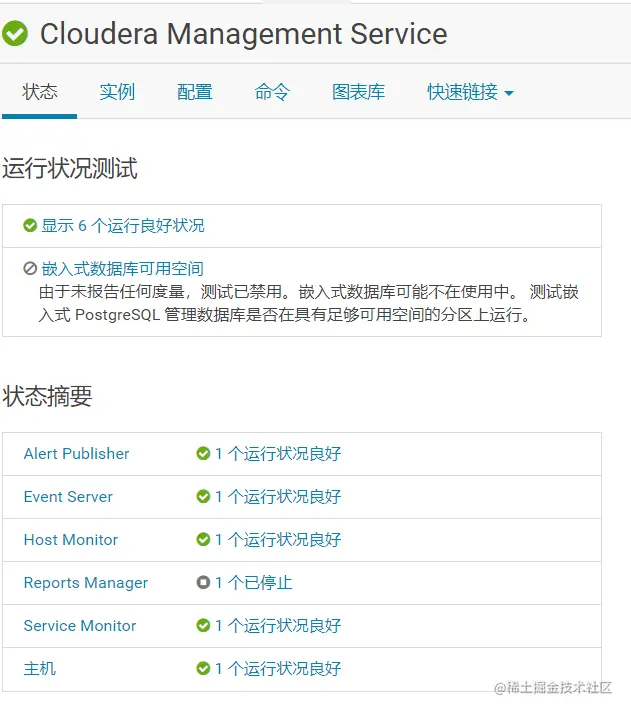Viewport: 631px width, 714px height.
Task: Click the Service Monitor green health icon
Action: (203, 626)
